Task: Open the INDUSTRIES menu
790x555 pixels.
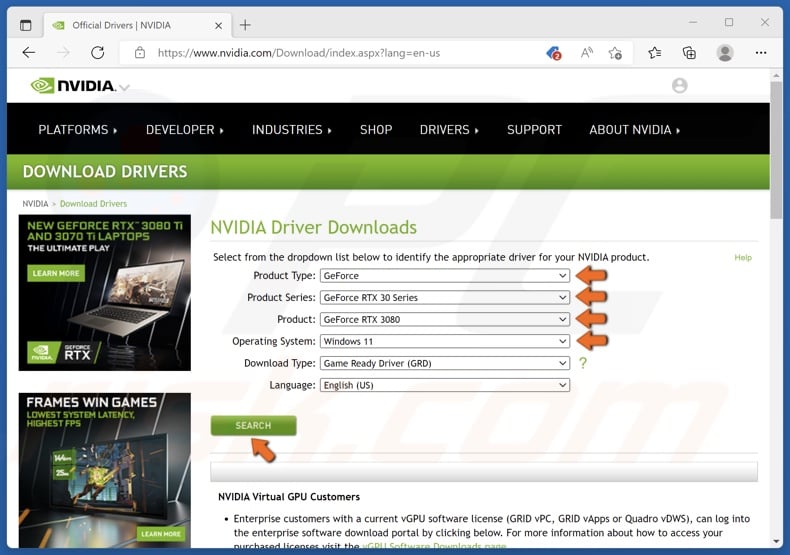Action: (292, 129)
